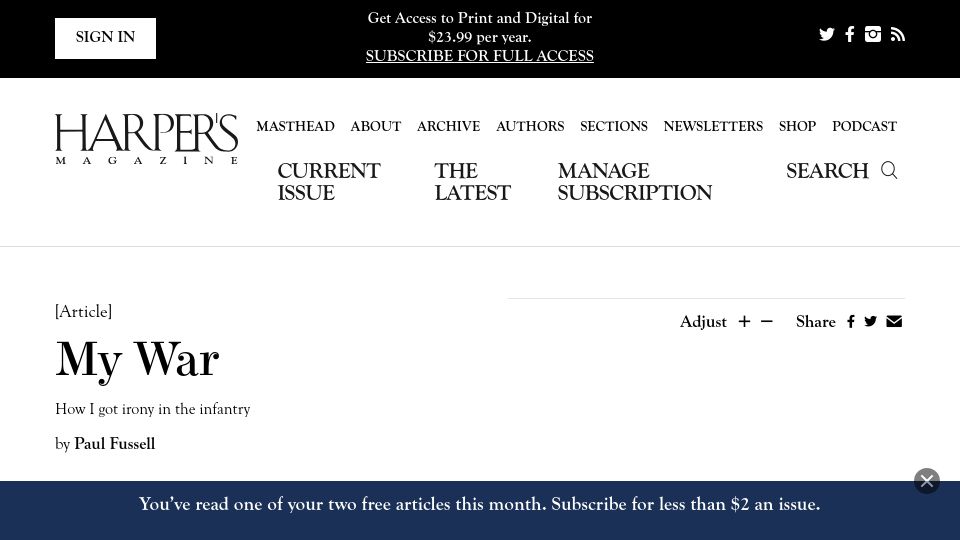Decrease article text size with minus
This screenshot has width=960, height=540.
767,321
